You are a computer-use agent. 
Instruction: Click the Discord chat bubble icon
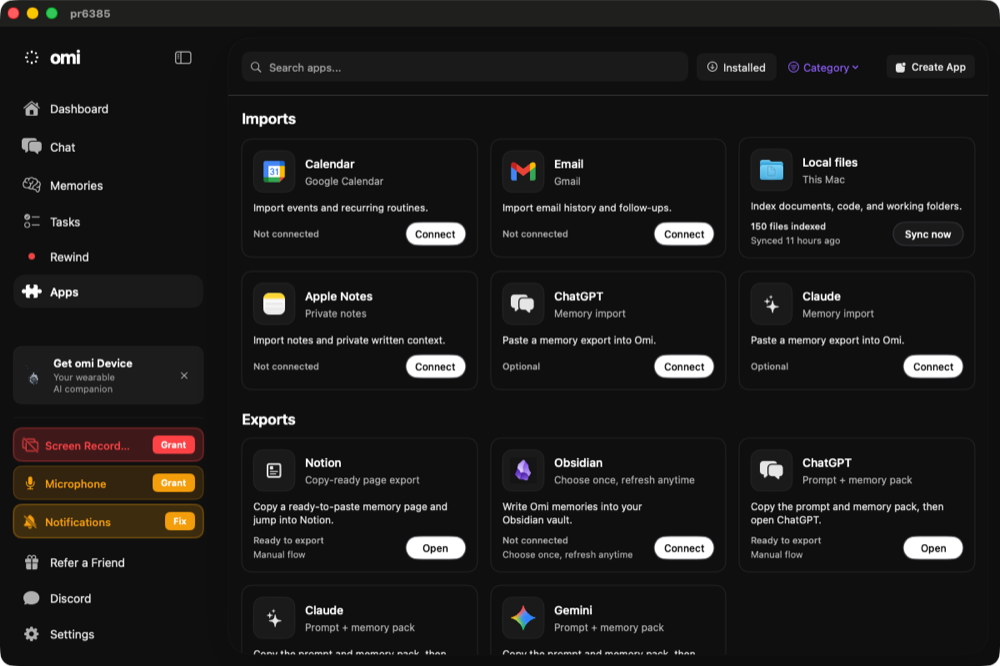pos(31,598)
